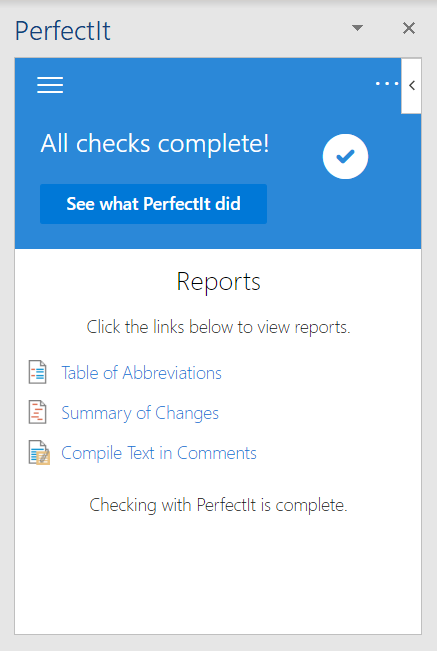The height and width of the screenshot is (651, 437).
Task: Click the See what PerfectIt did button
Action: pyautogui.click(x=154, y=204)
